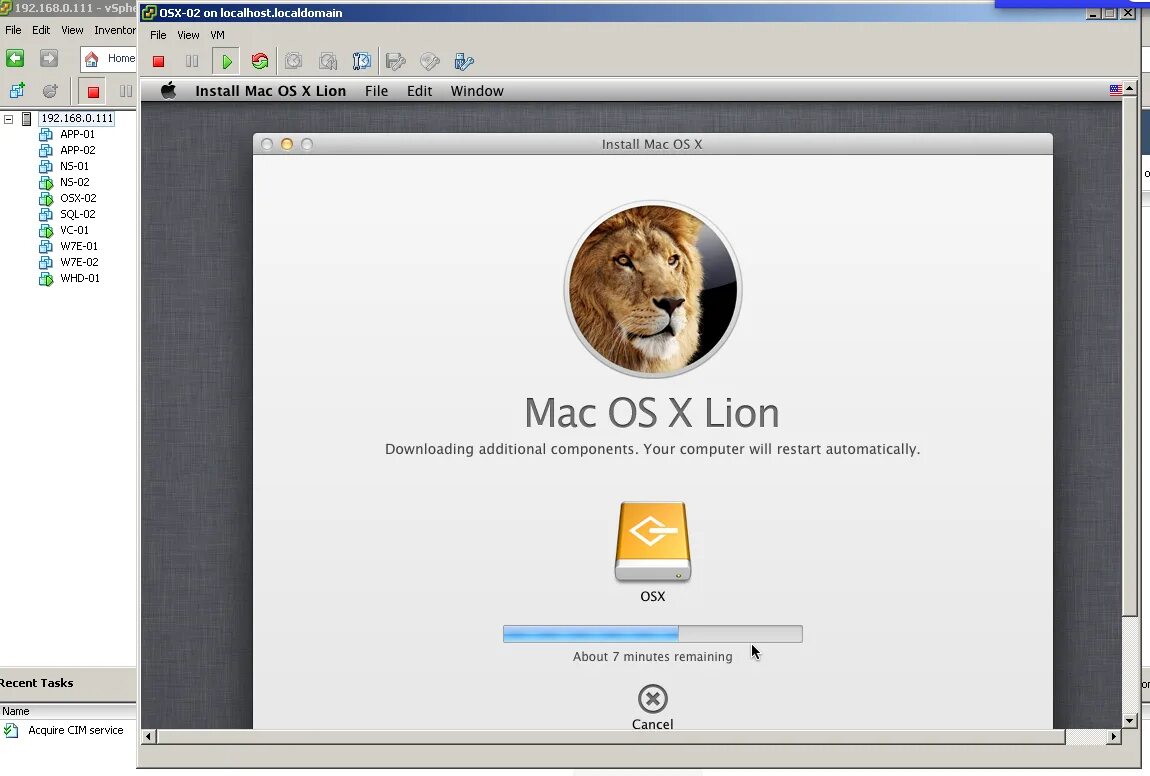Open Inventory menu in vSphere client window
Viewport: 1150px width, 776px height.
click(x=115, y=30)
